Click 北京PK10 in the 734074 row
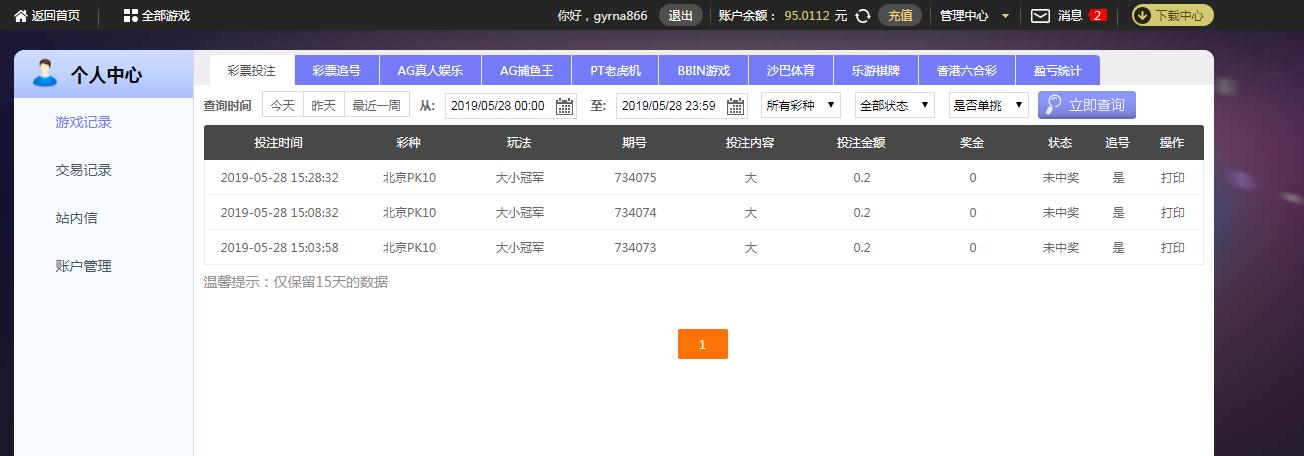The height and width of the screenshot is (456, 1304). pyautogui.click(x=409, y=213)
